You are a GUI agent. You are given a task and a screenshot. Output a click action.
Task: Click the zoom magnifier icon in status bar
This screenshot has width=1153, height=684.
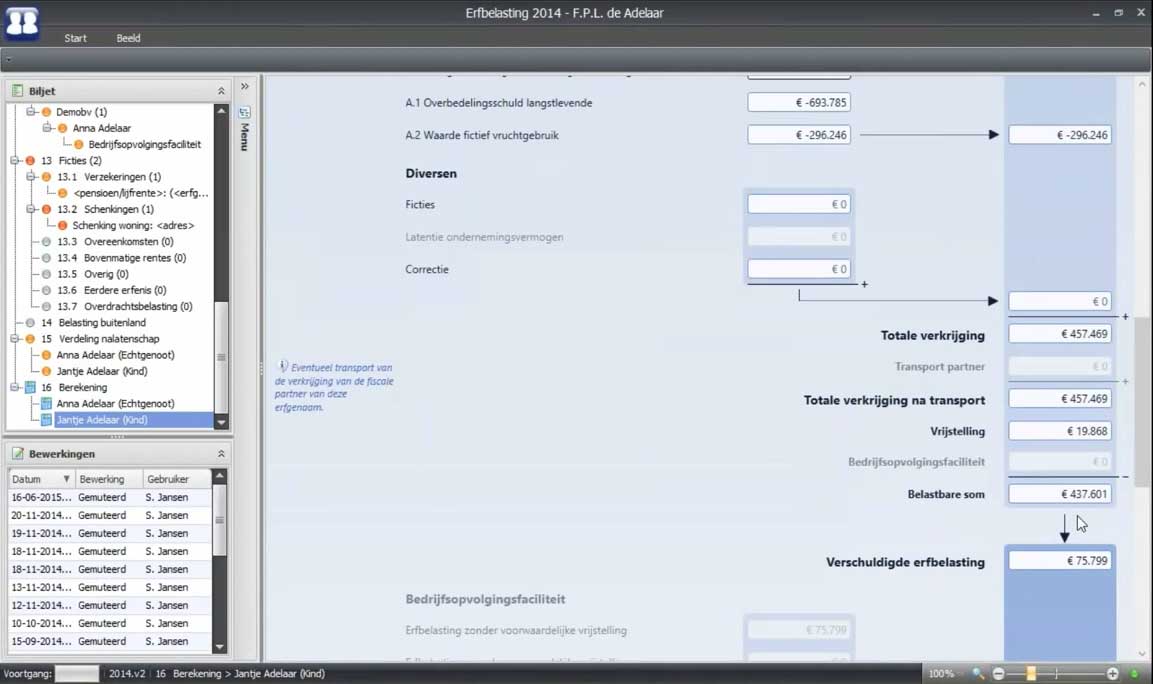pyautogui.click(x=978, y=674)
